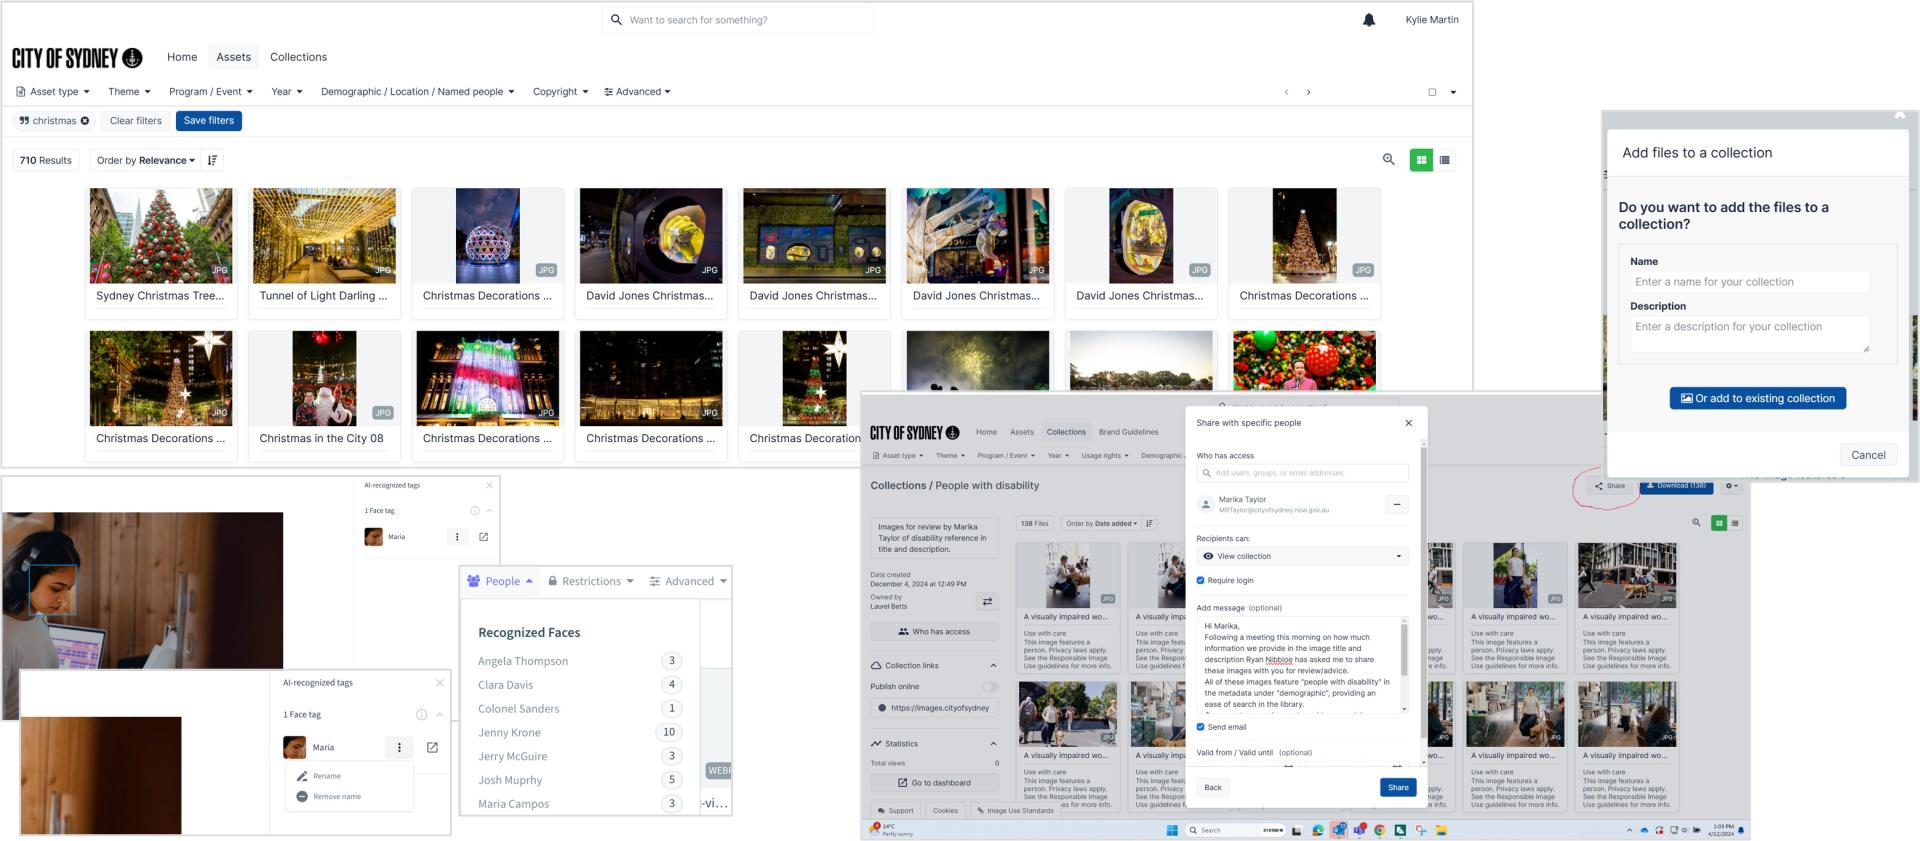Remove Marika Taylor from access list
This screenshot has width=1920, height=841.
(1396, 505)
